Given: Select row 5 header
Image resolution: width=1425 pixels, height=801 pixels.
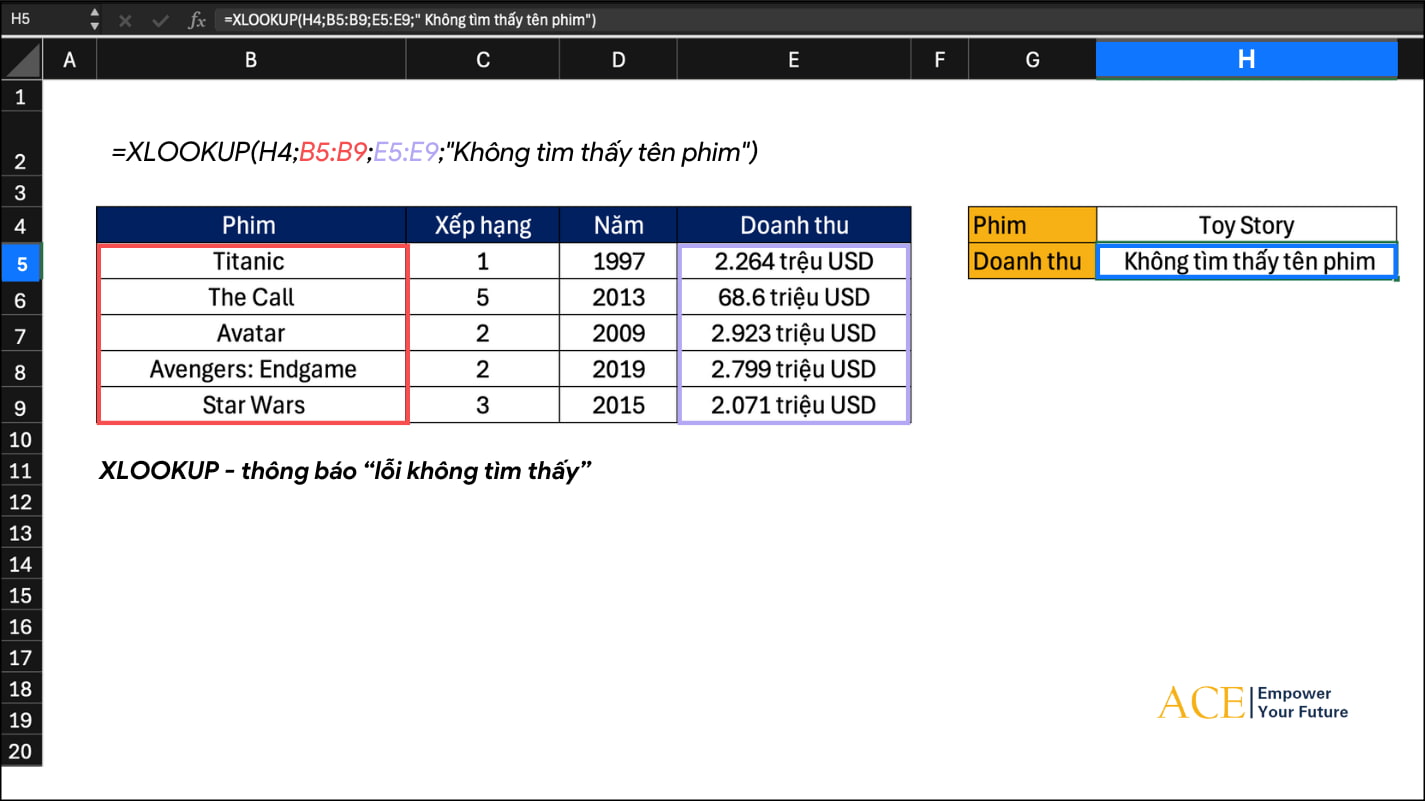Looking at the screenshot, I should click(x=21, y=262).
